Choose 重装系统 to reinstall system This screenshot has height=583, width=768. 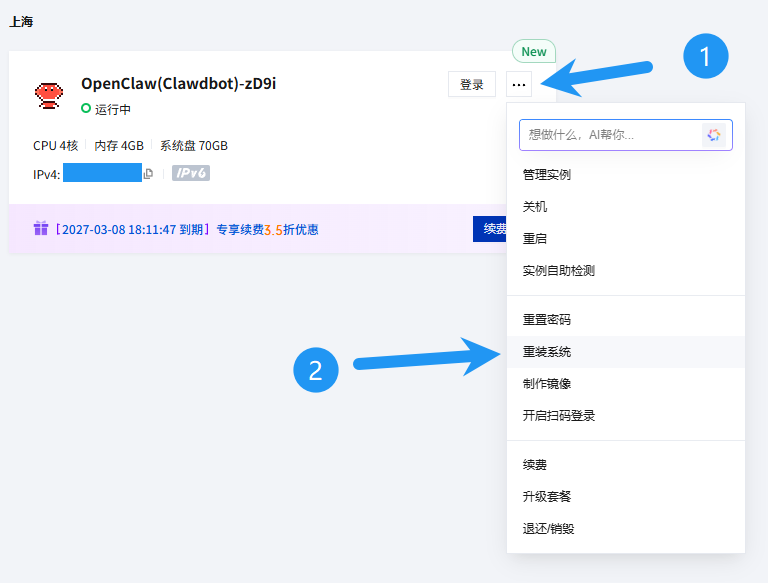tap(547, 352)
